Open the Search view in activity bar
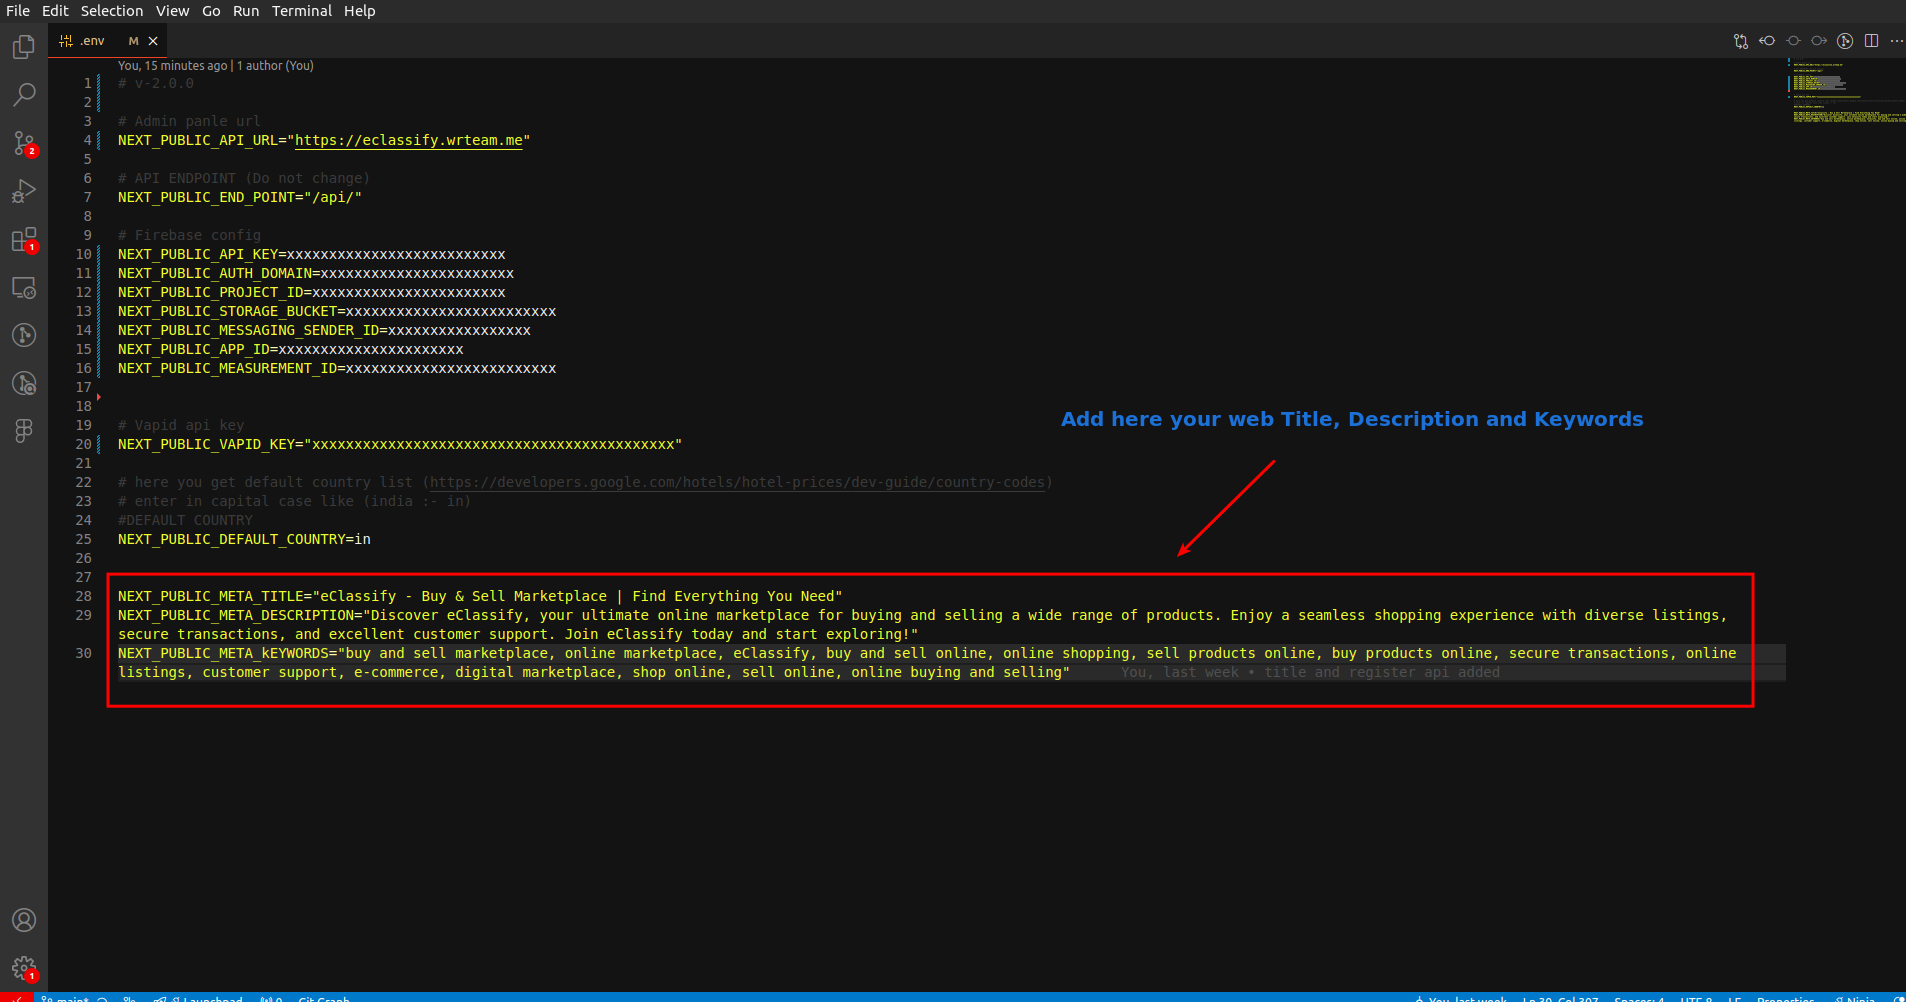This screenshot has width=1906, height=1002. [24, 95]
